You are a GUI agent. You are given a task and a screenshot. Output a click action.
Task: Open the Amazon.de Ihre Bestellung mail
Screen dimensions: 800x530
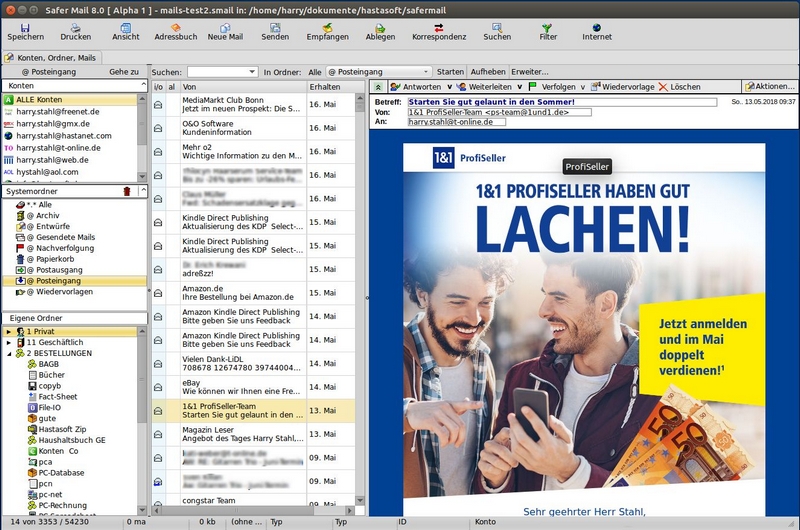click(x=254, y=293)
